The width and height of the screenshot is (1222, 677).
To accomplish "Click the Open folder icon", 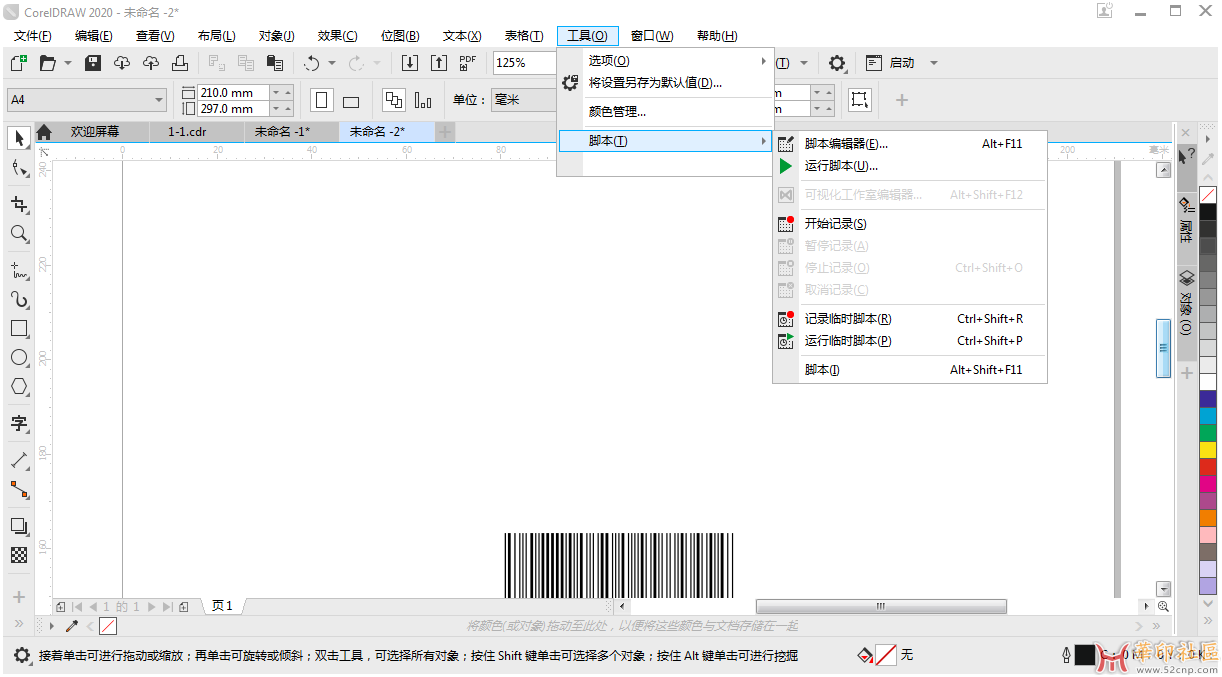I will (47, 63).
